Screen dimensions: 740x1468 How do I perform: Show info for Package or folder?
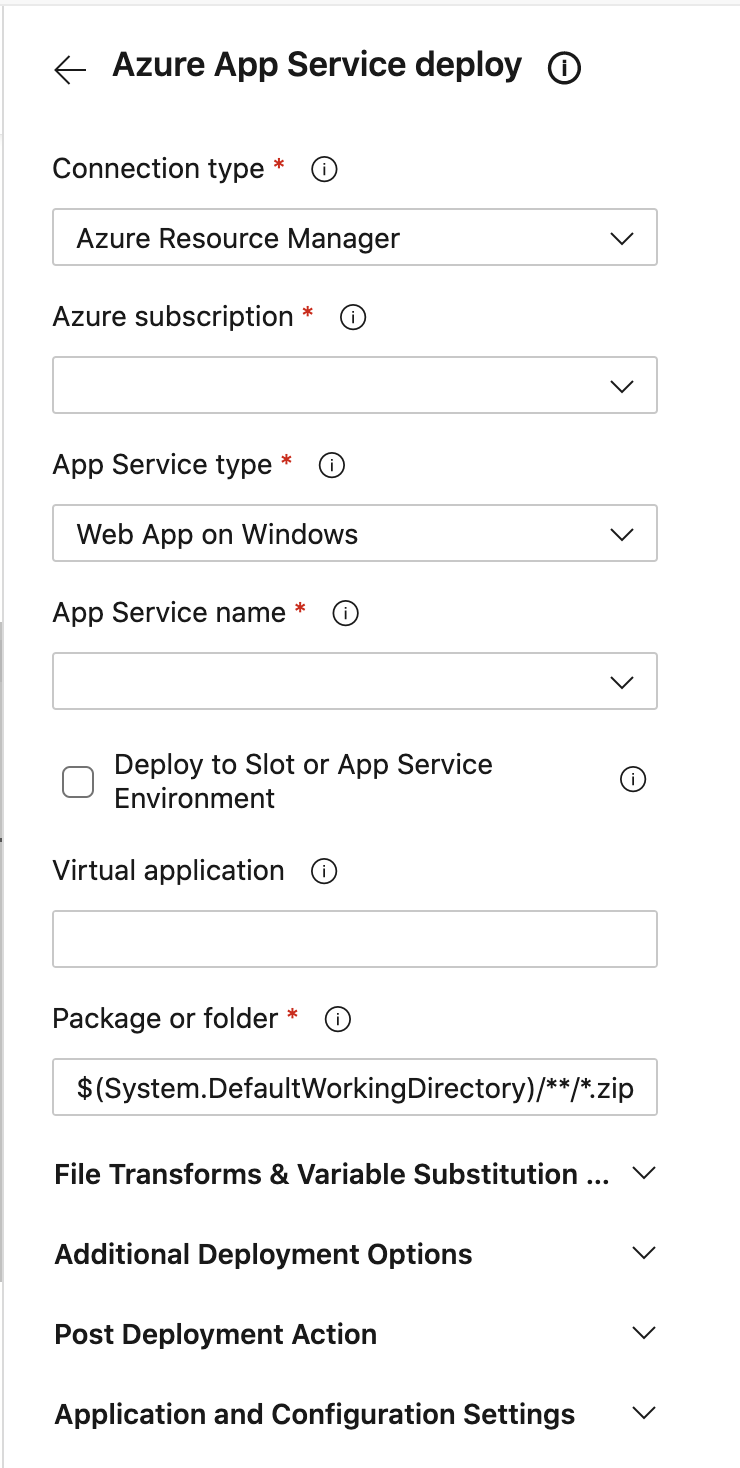coord(338,1020)
